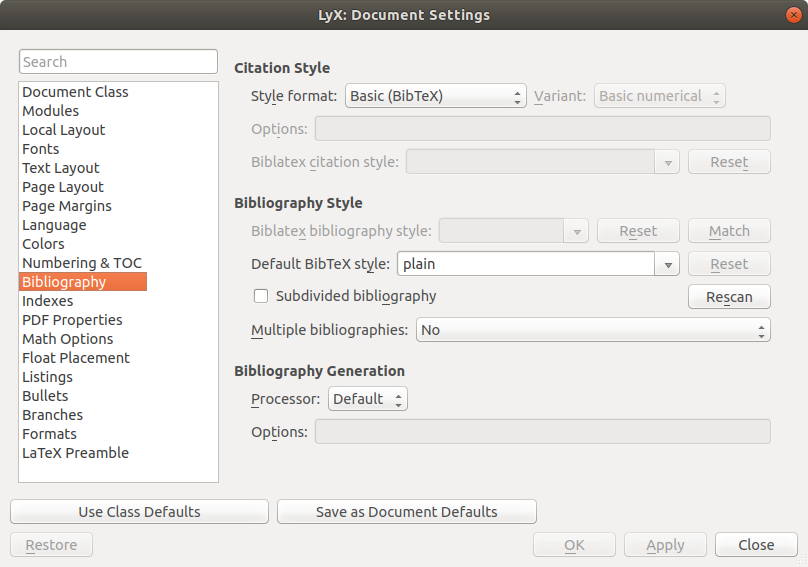Viewport: 808px width, 567px height.
Task: Click the Default BibTeX style text field
Action: (525, 264)
